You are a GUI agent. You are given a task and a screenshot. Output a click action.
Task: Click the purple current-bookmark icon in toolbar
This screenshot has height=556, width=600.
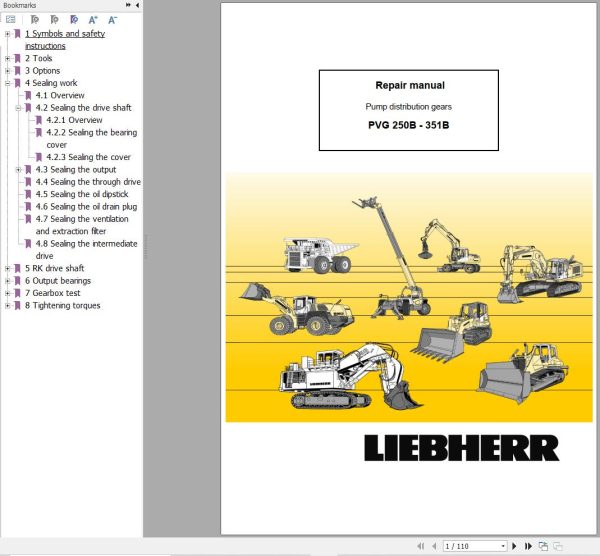[74, 20]
